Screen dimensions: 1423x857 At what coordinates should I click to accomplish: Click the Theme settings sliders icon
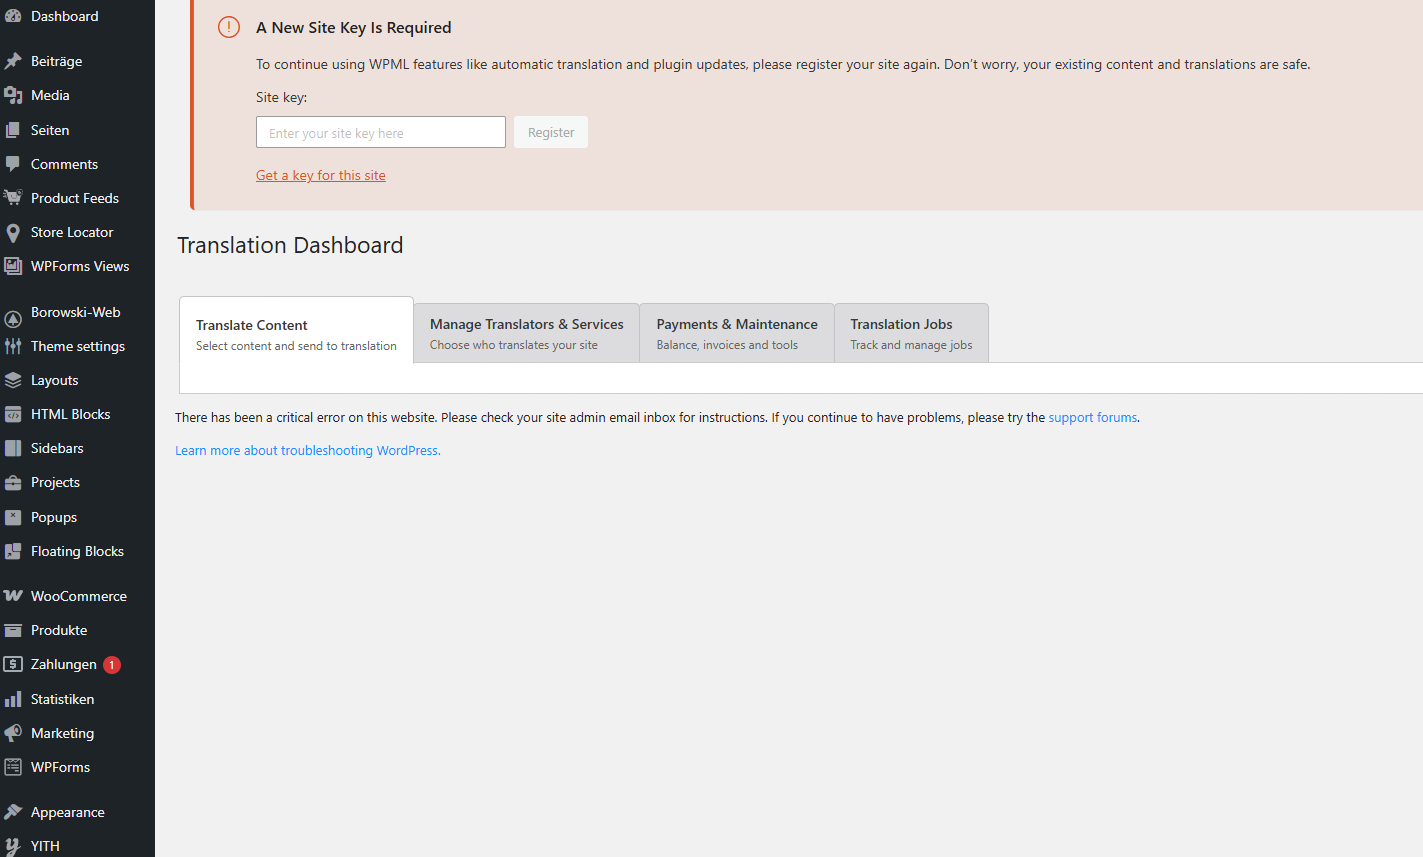pyautogui.click(x=13, y=346)
